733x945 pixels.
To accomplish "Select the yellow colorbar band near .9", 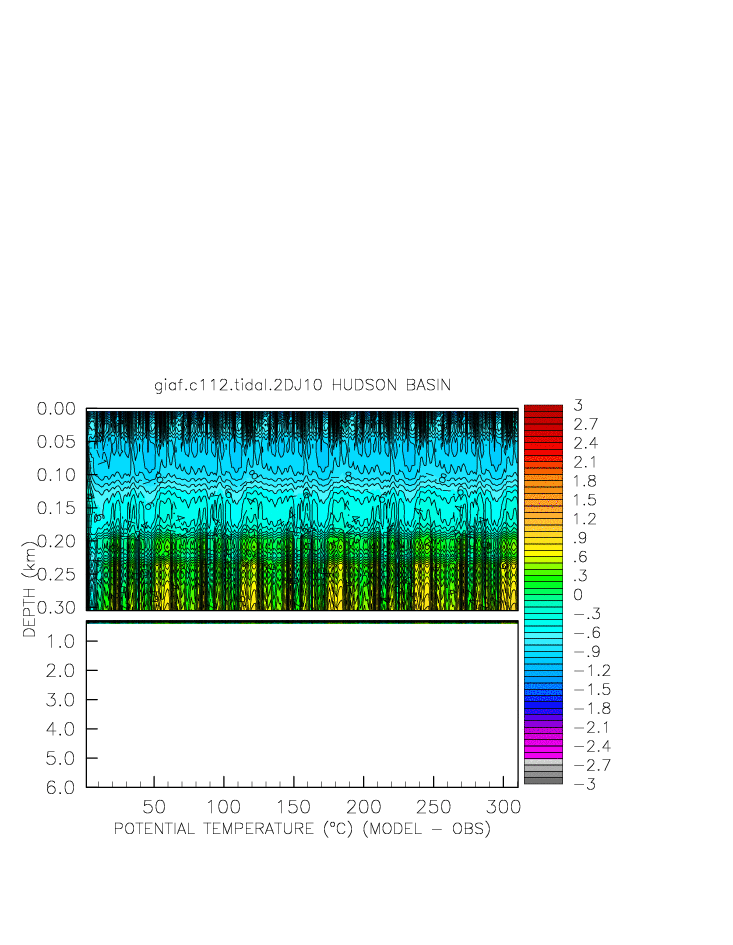I will (x=543, y=538).
